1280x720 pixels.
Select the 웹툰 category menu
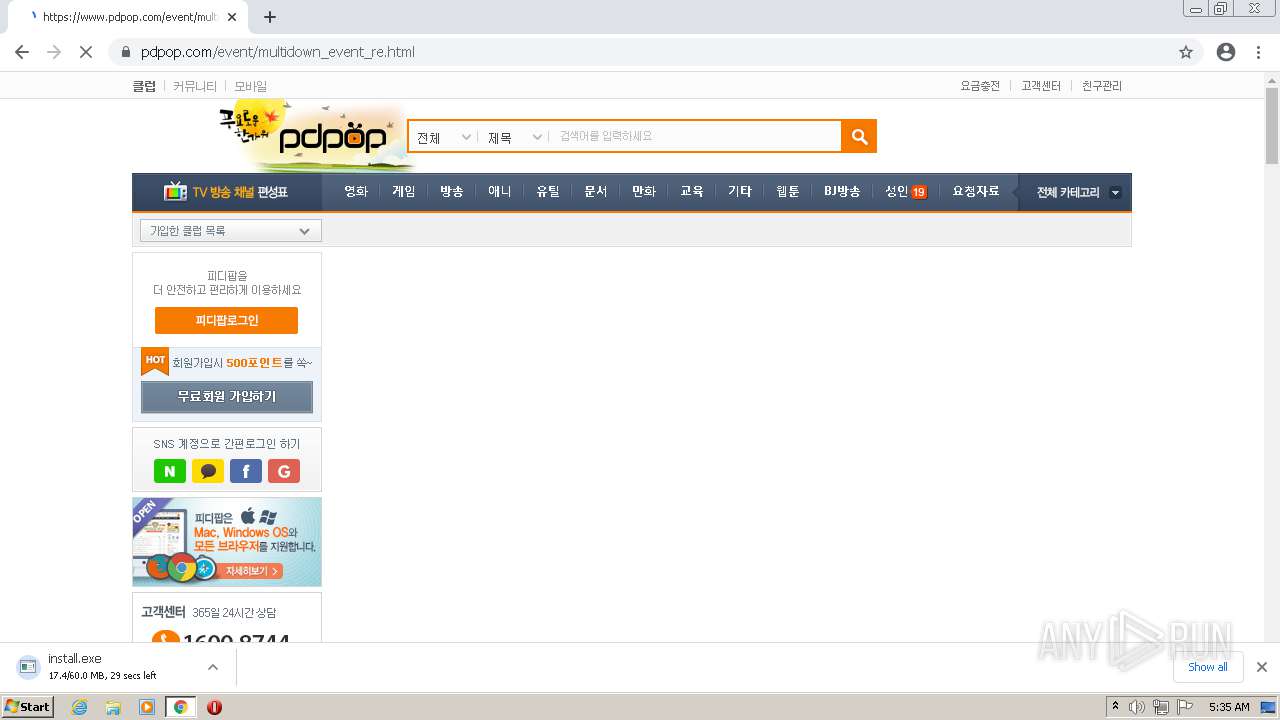click(x=788, y=191)
